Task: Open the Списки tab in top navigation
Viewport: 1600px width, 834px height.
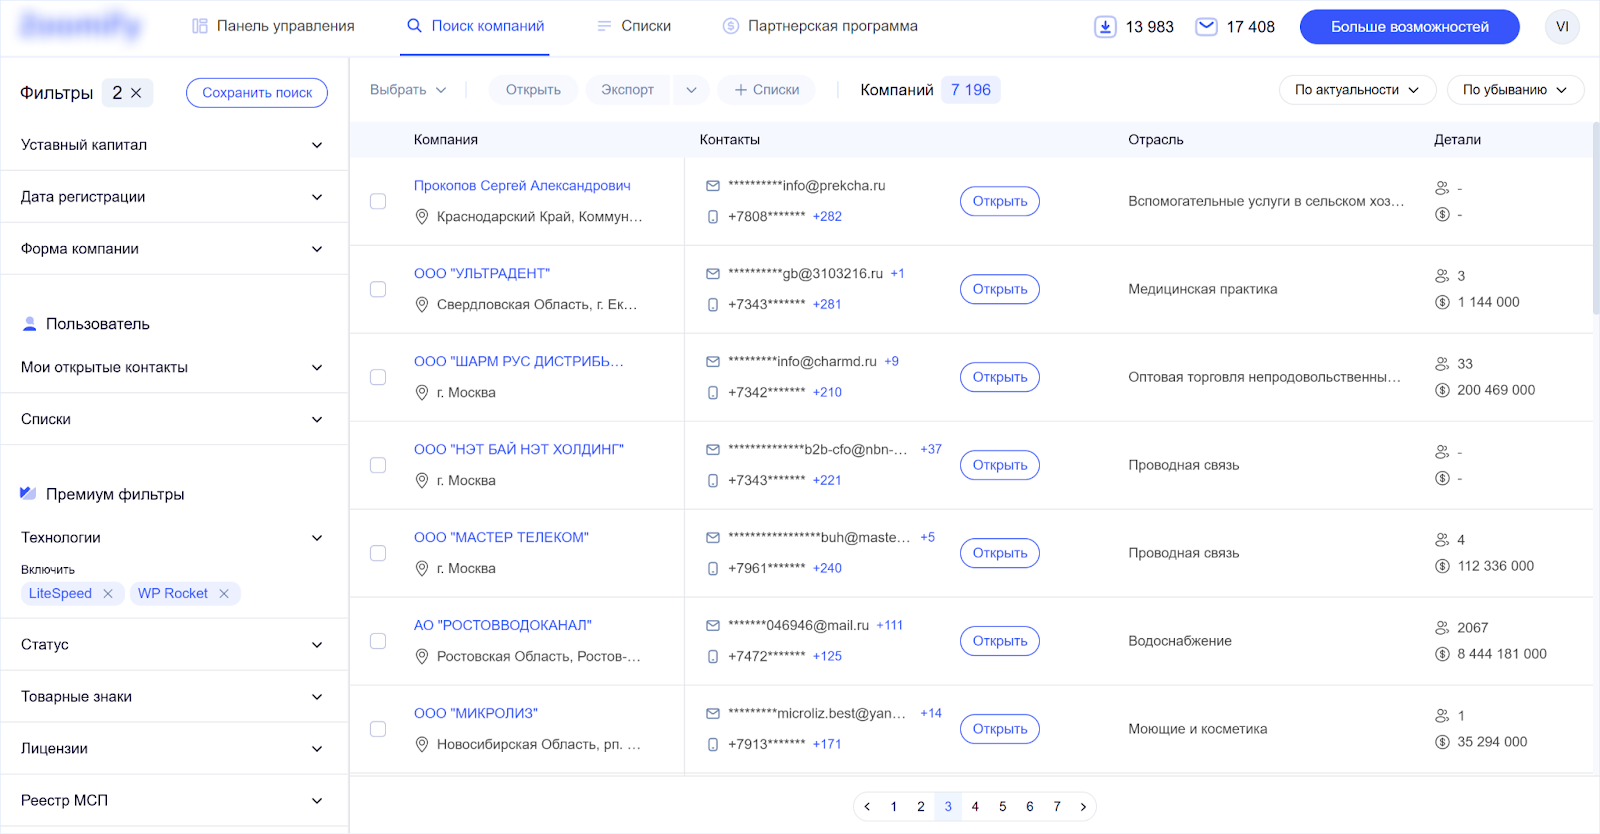Action: point(634,26)
